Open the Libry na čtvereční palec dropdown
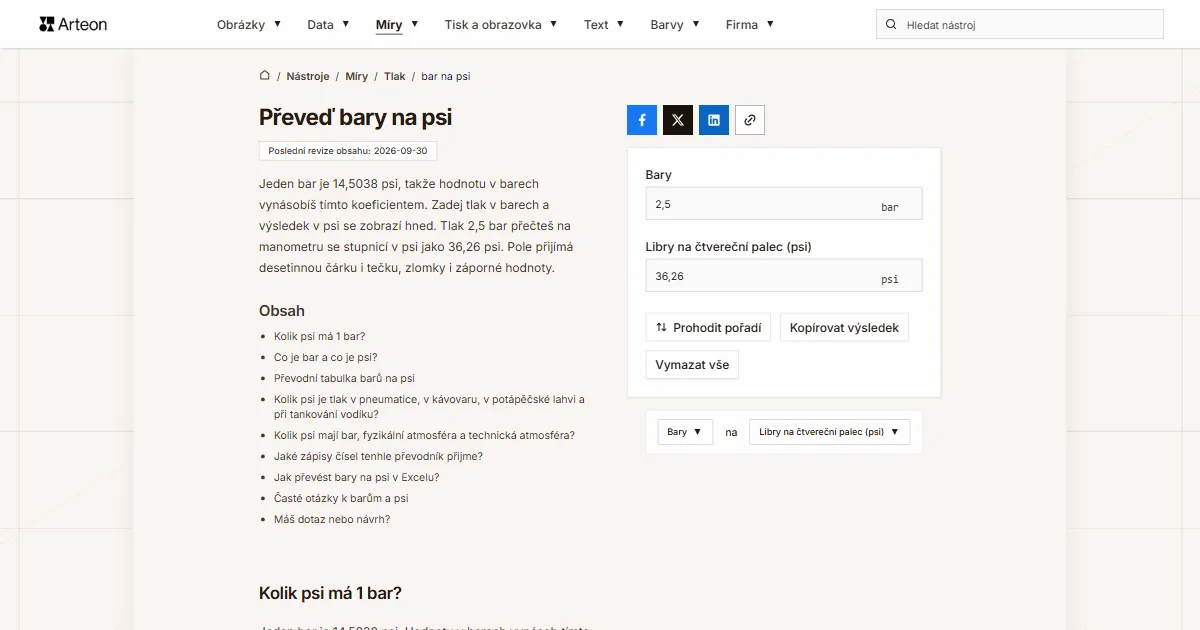 (829, 432)
